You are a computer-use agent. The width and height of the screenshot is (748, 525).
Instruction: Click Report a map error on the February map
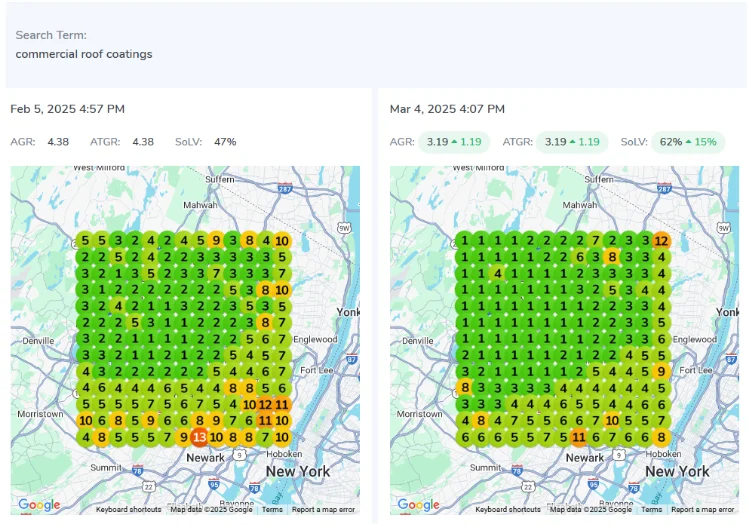323,510
